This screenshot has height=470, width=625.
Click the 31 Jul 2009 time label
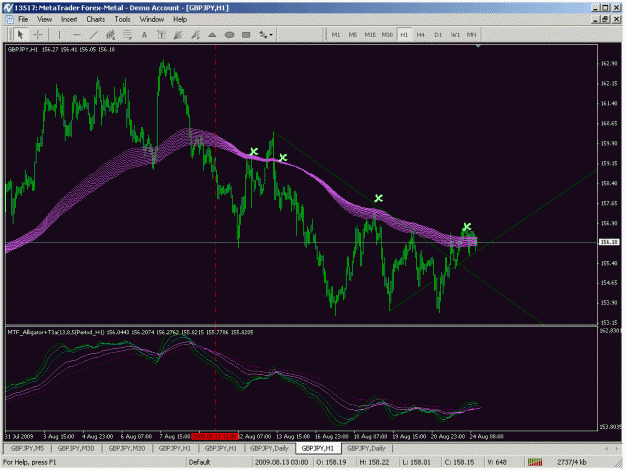click(x=20, y=437)
